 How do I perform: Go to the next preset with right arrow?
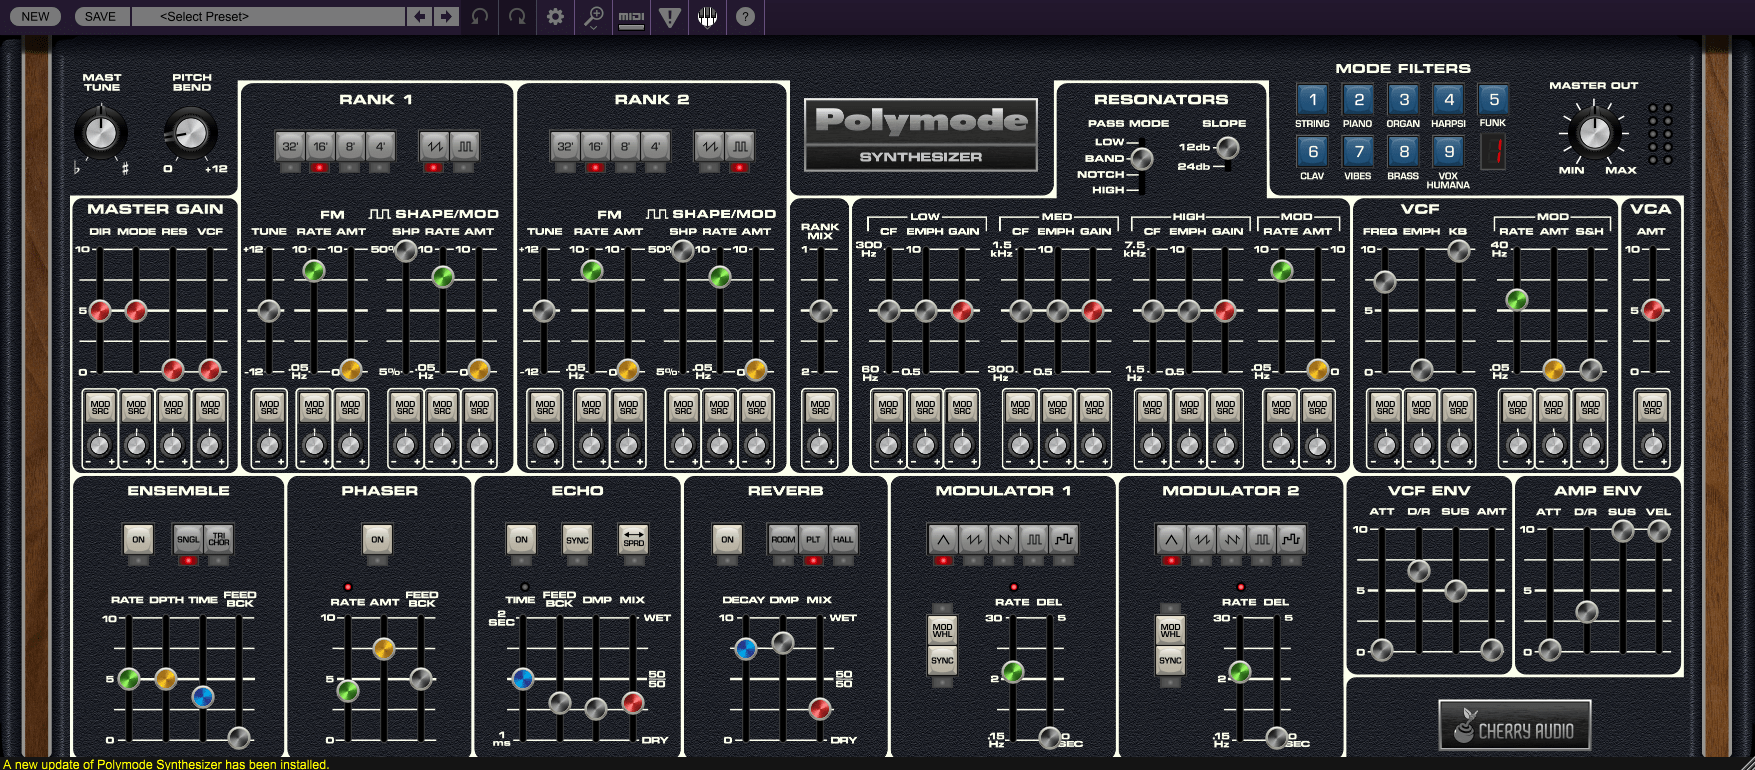[447, 16]
